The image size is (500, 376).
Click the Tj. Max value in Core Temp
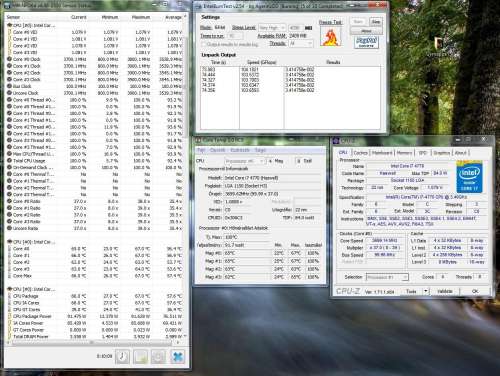pos(246,237)
